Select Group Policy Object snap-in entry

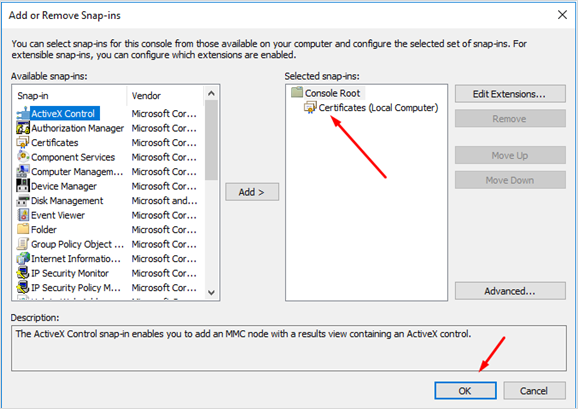[70, 244]
